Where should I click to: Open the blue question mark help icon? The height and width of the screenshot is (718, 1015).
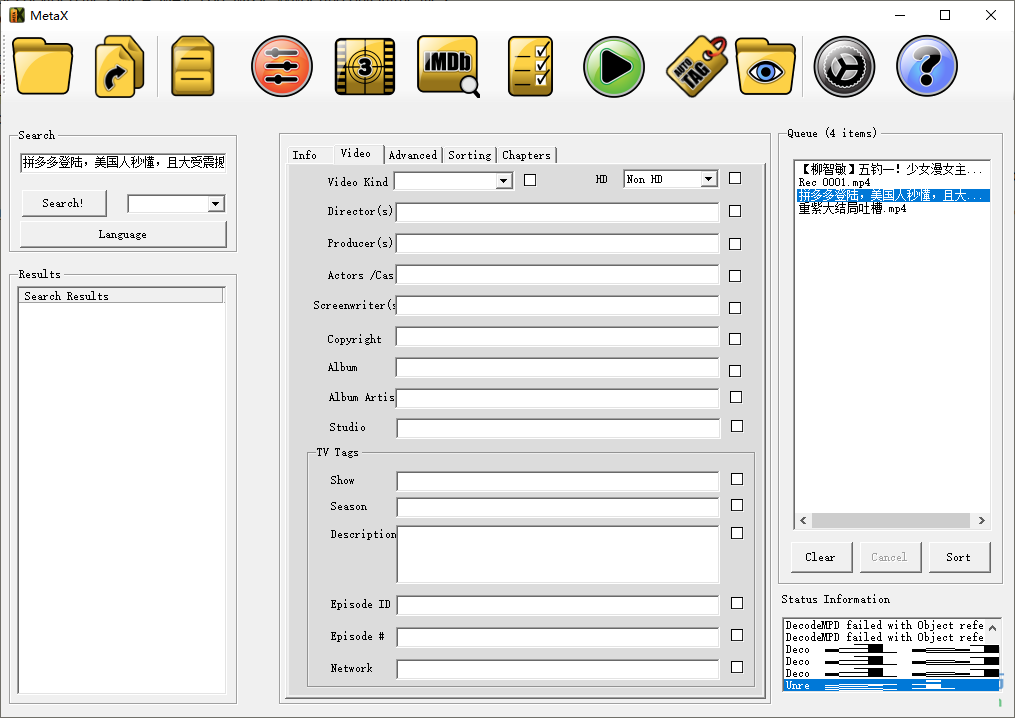point(926,66)
